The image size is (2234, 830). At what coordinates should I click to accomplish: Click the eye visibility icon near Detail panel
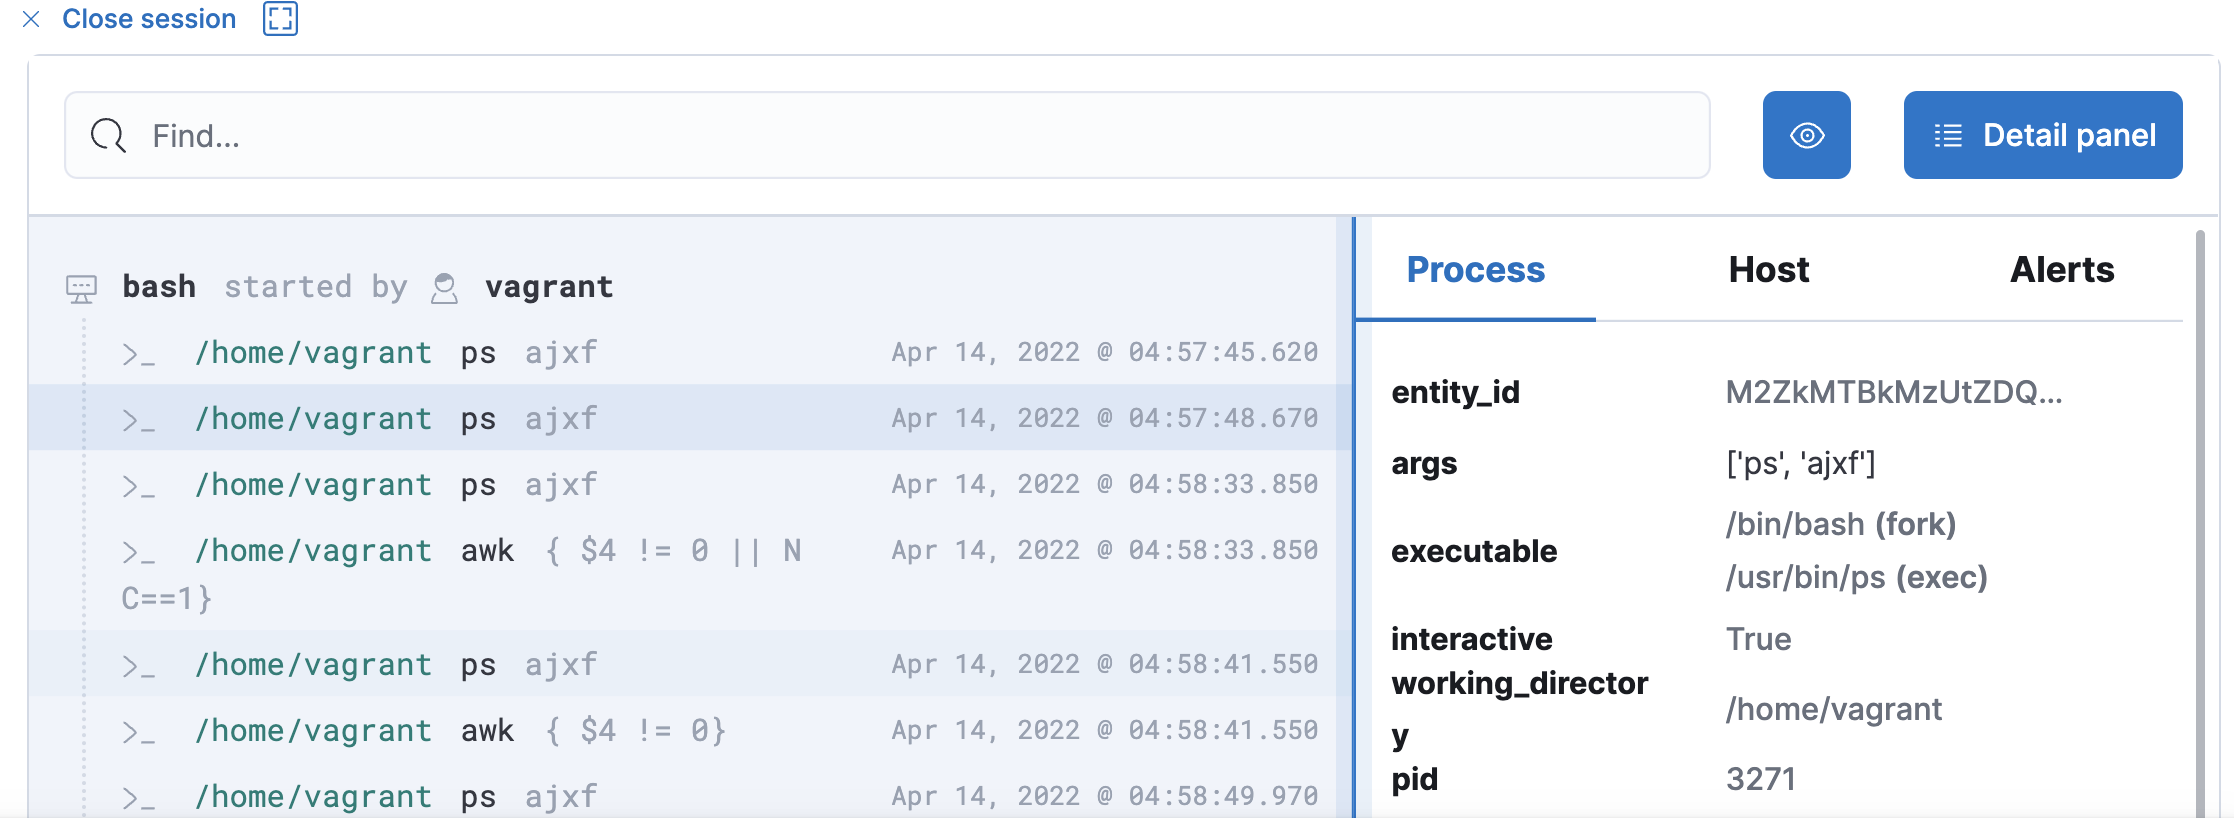[1806, 134]
